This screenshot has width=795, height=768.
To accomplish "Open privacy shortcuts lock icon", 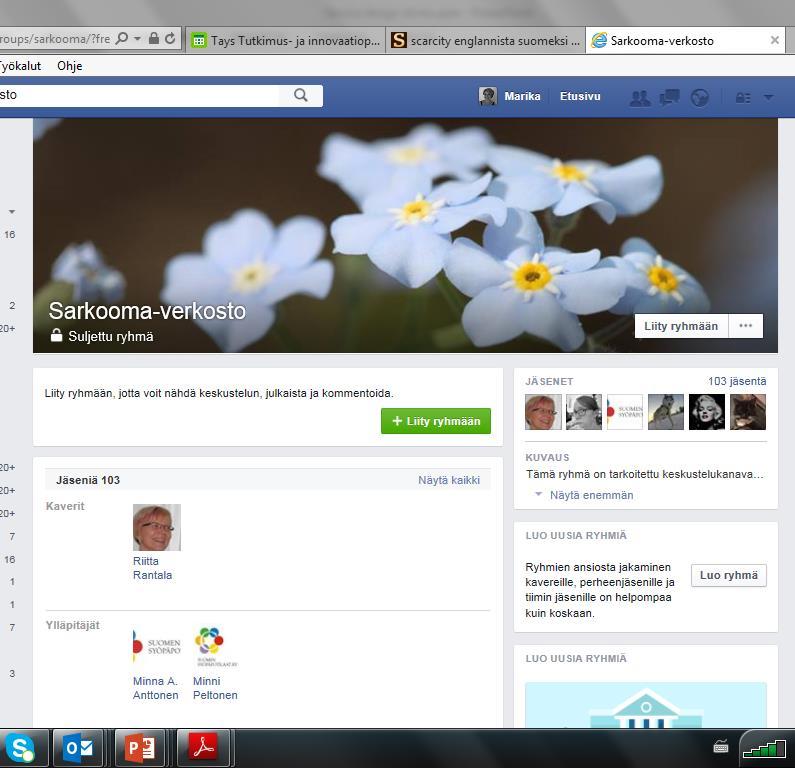I will click(x=743, y=97).
